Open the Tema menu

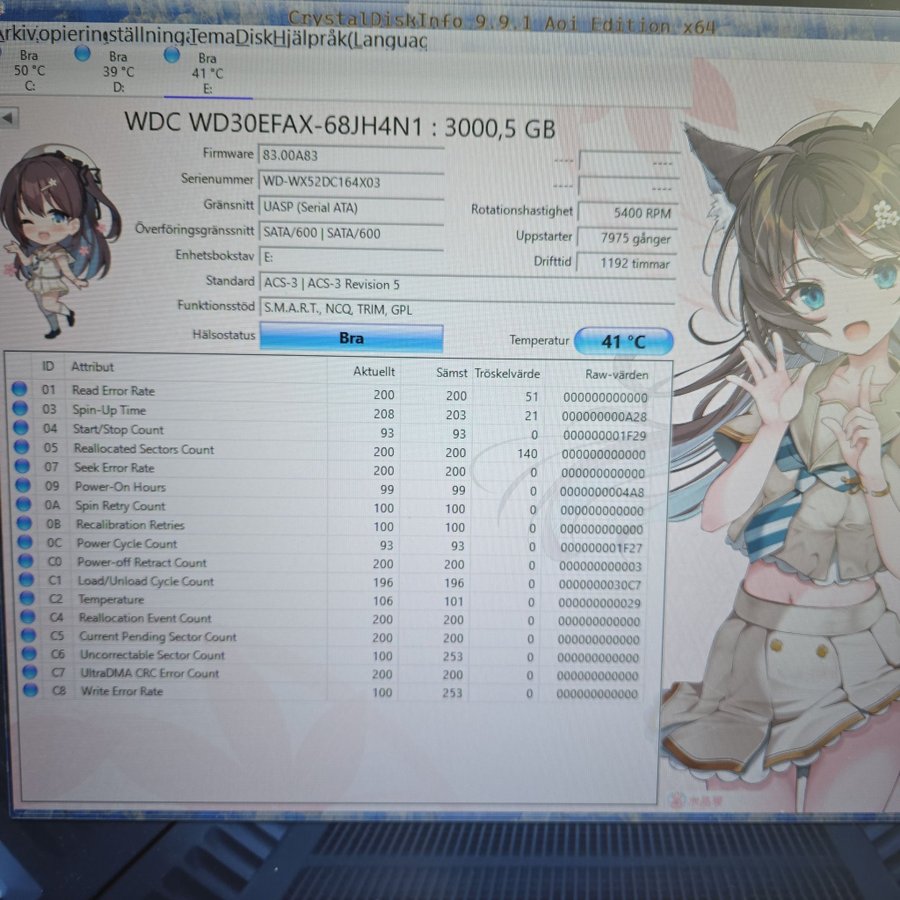(x=212, y=37)
